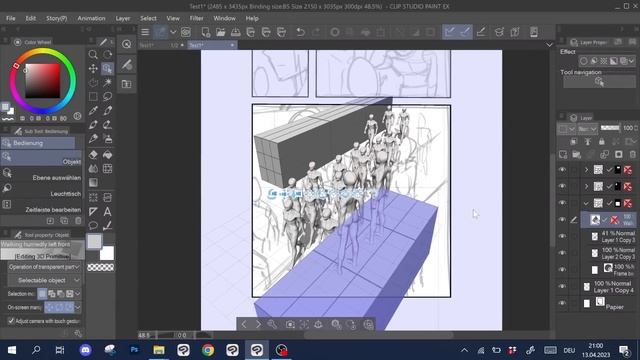Screen dimensions: 640x360
Task: Open color wheel settings icon
Action: click(x=77, y=116)
